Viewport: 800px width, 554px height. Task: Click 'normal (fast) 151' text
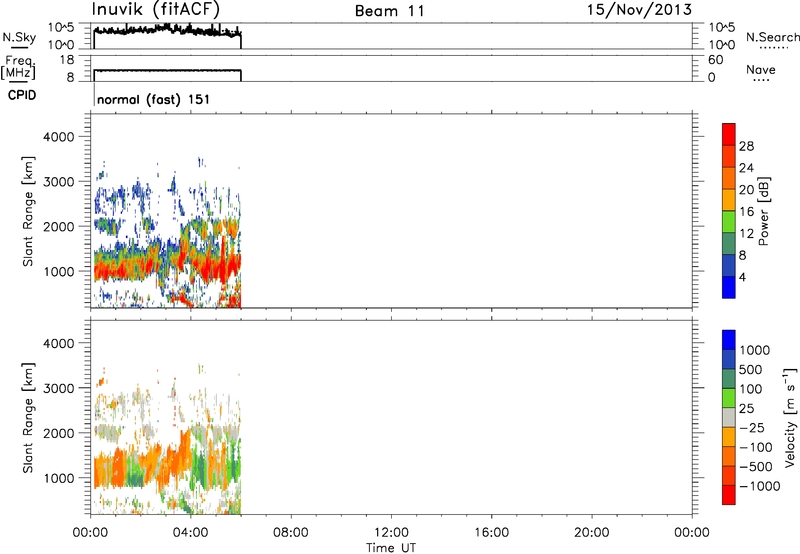(153, 99)
